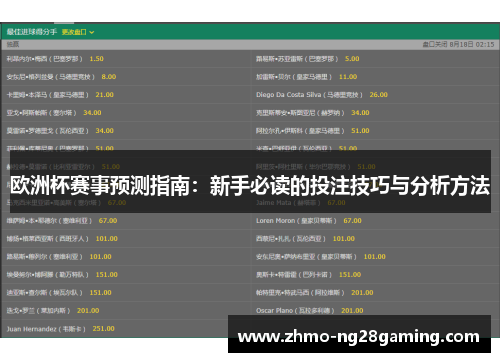Screen dimensions: 500x362
Task: Select 101.00 odds for 西蒙尼•扎扎
Action: (x=344, y=239)
